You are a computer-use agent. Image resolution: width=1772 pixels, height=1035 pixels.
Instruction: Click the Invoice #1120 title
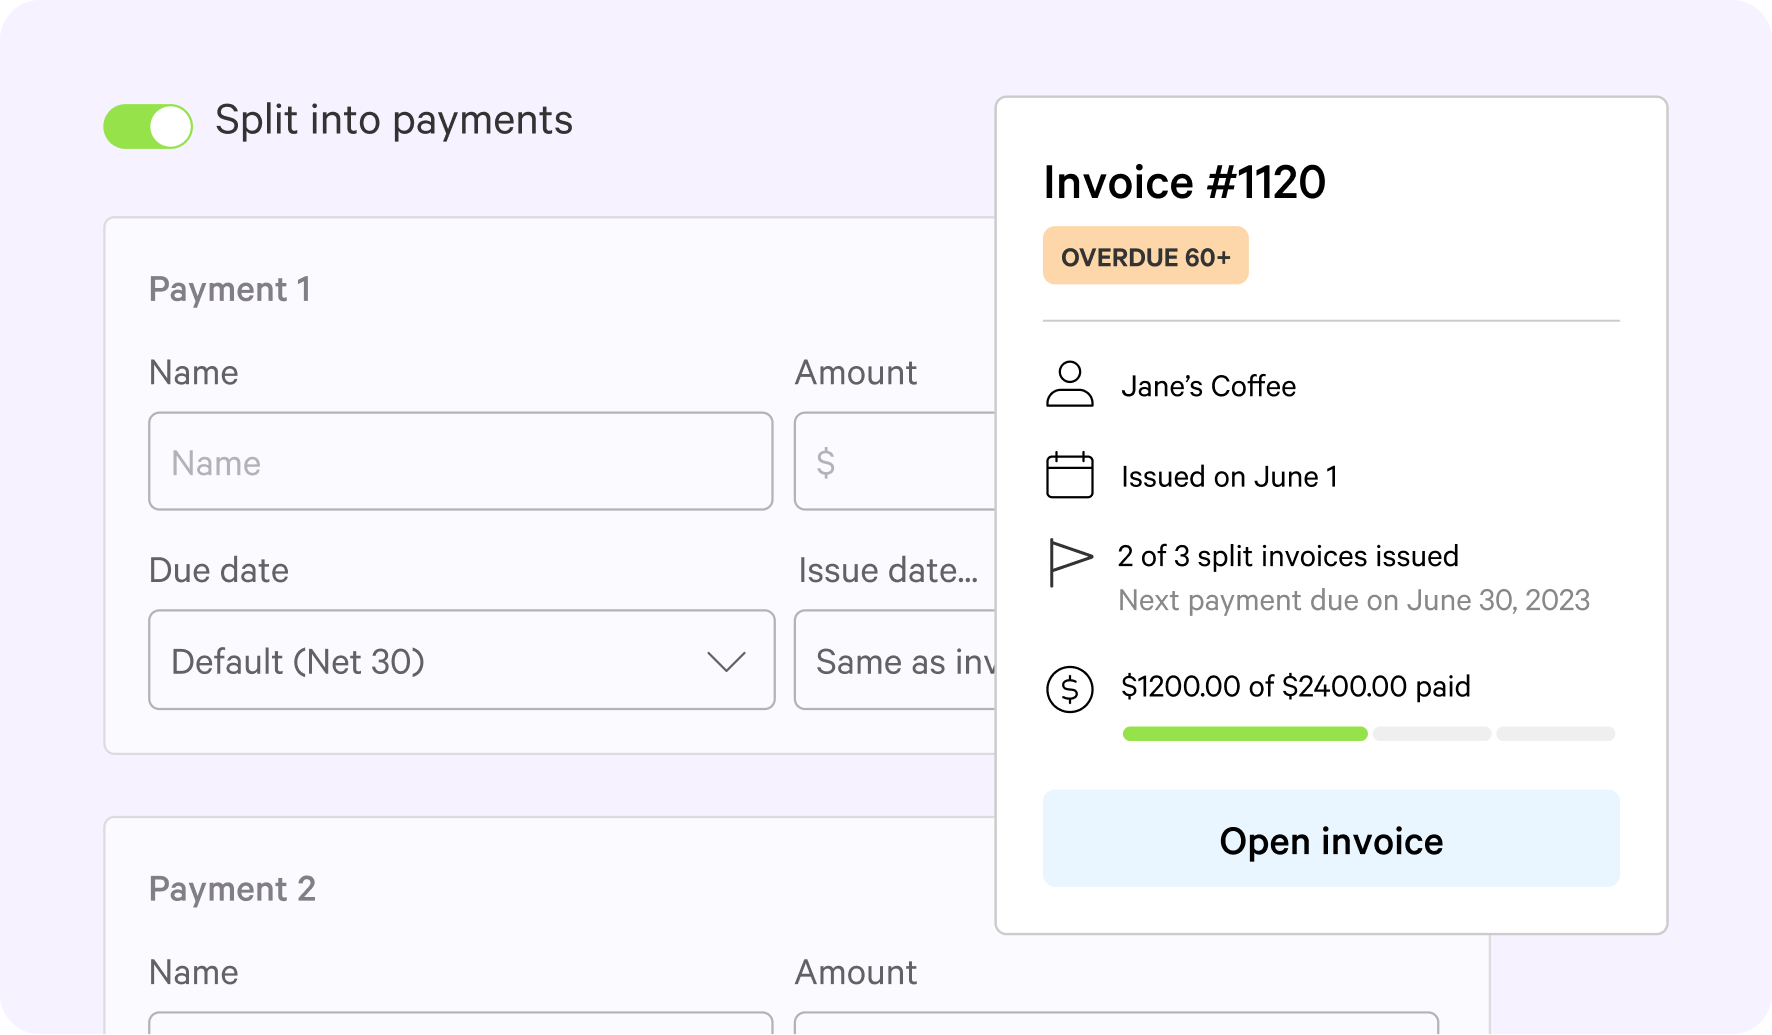(1184, 181)
